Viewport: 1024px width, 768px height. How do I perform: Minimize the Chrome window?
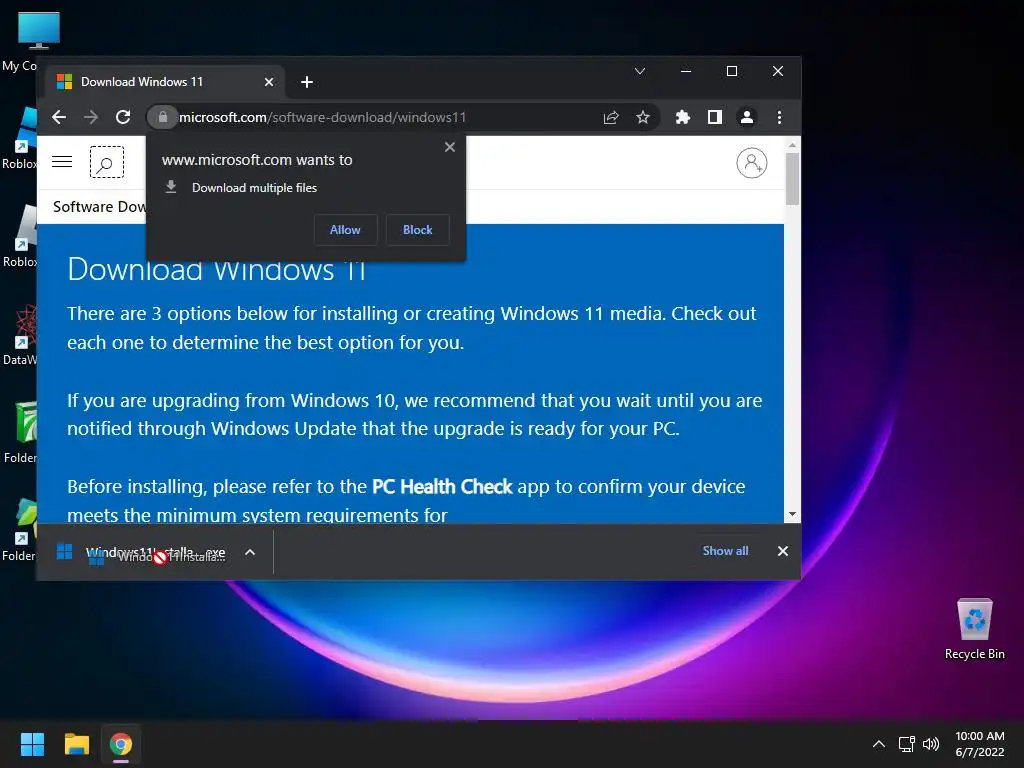pyautogui.click(x=686, y=71)
